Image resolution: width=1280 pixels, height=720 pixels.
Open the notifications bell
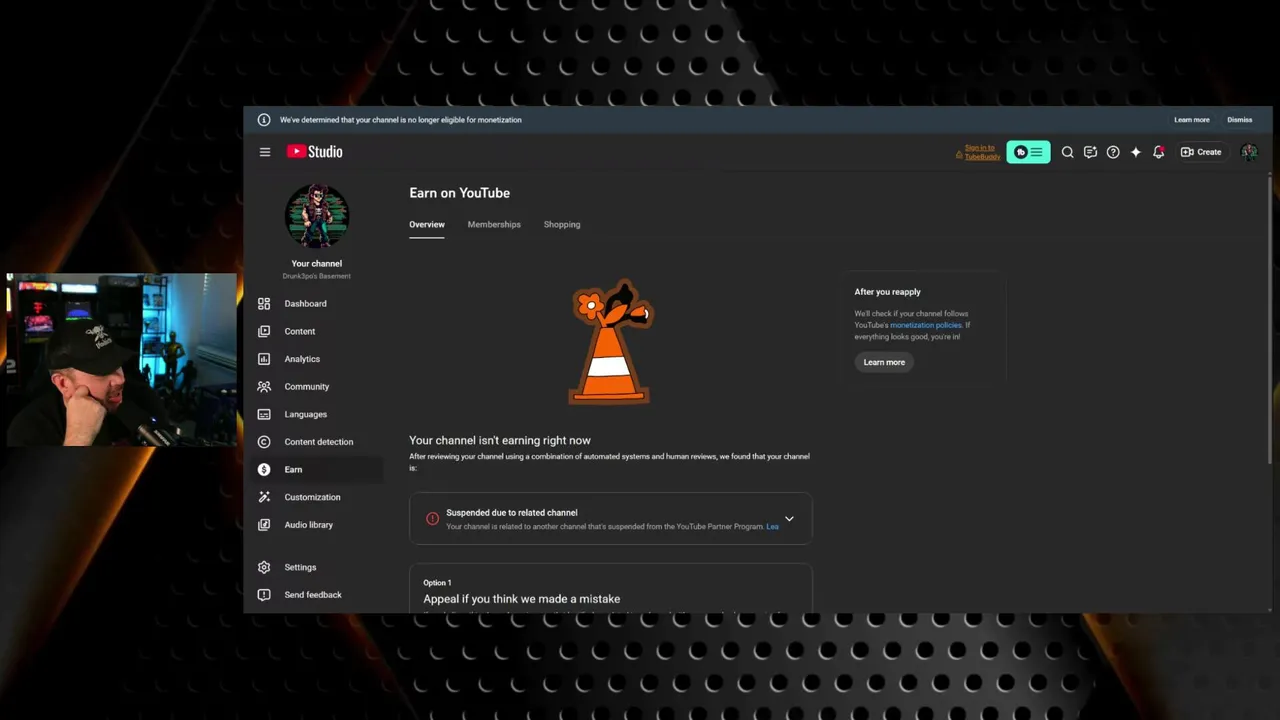[x=1158, y=152]
